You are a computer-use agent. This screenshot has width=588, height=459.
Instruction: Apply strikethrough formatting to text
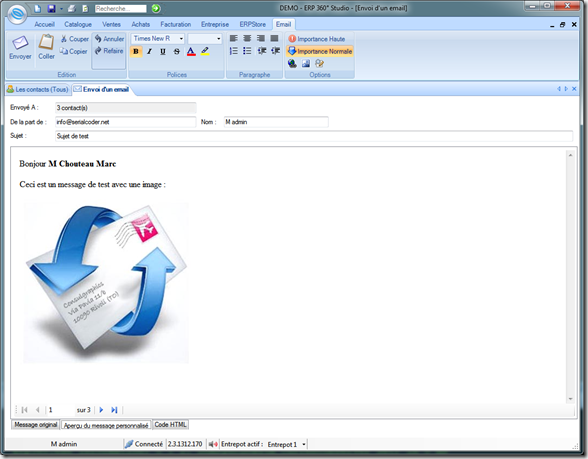pos(177,51)
